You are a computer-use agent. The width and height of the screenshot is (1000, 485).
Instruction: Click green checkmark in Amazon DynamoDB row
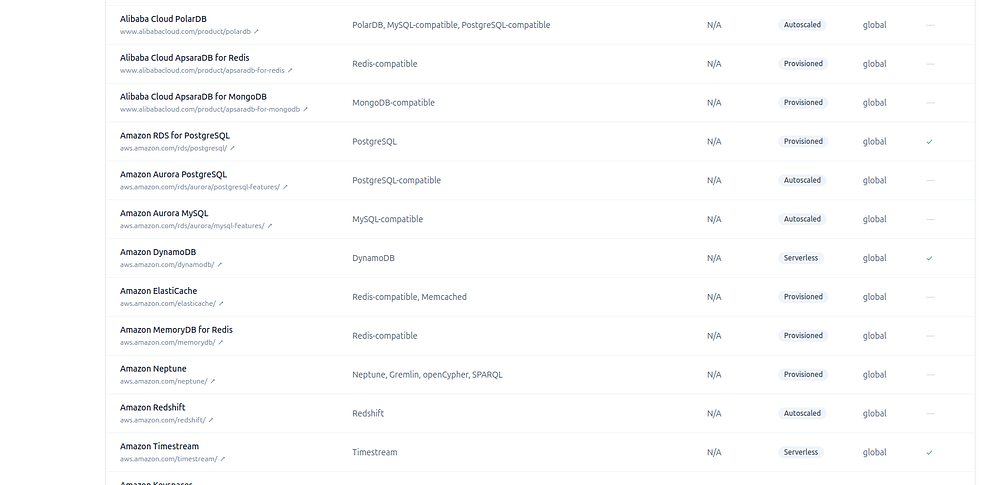coord(929,258)
